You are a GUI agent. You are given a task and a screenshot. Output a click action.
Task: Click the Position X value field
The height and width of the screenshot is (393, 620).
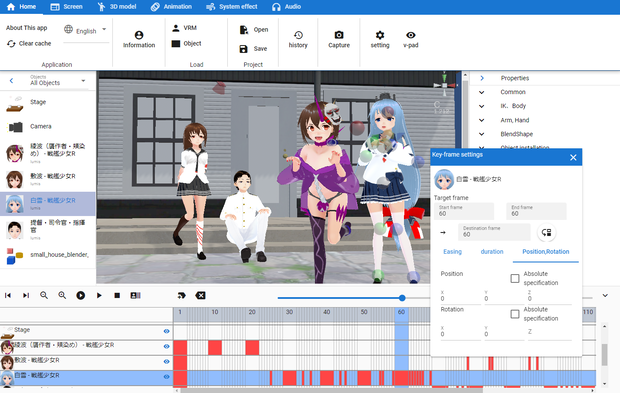(461, 297)
